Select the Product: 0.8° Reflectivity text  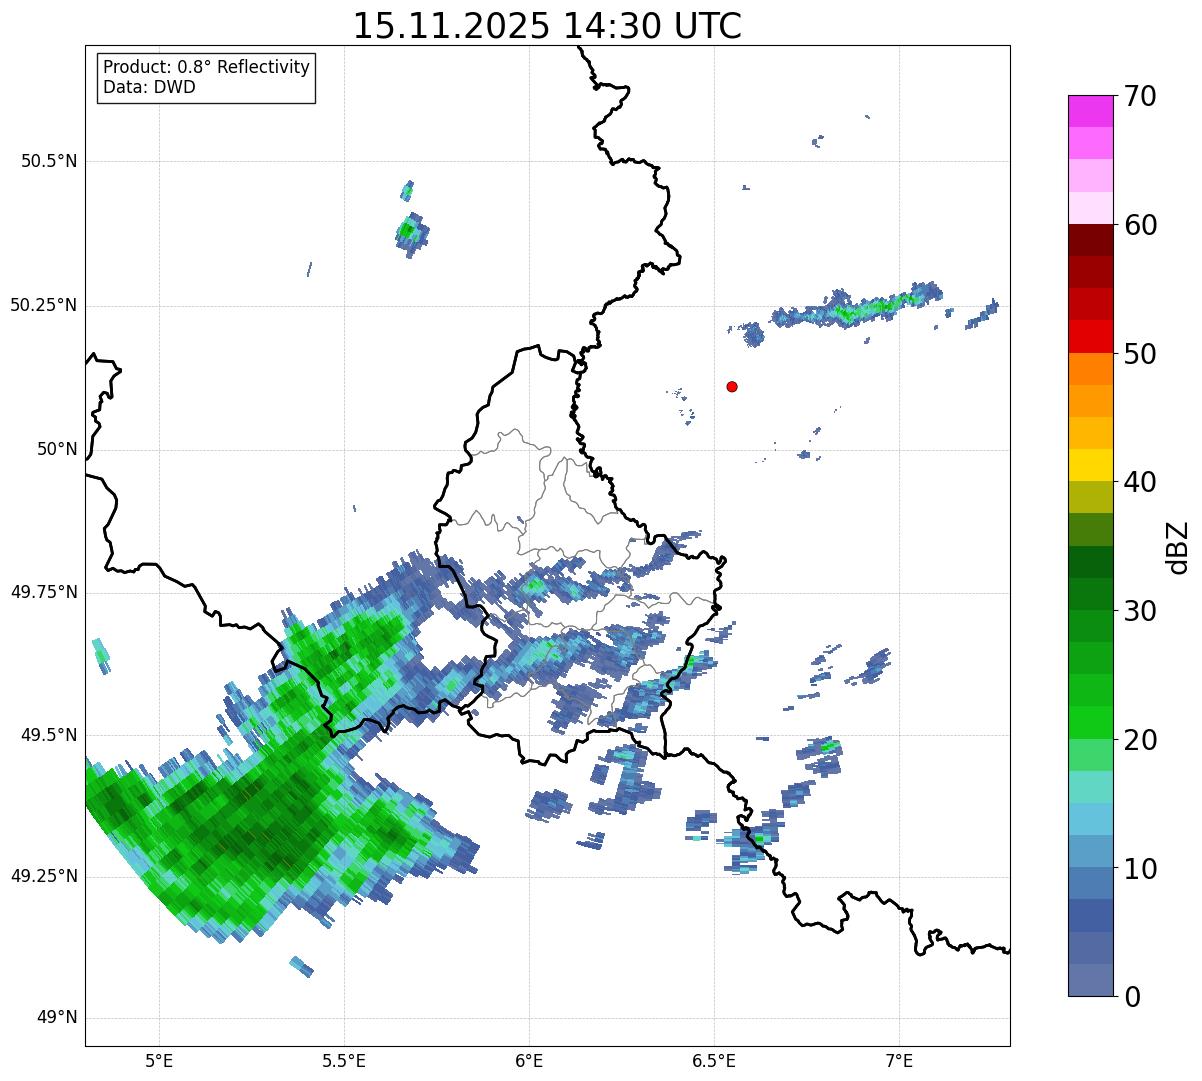tap(207, 67)
